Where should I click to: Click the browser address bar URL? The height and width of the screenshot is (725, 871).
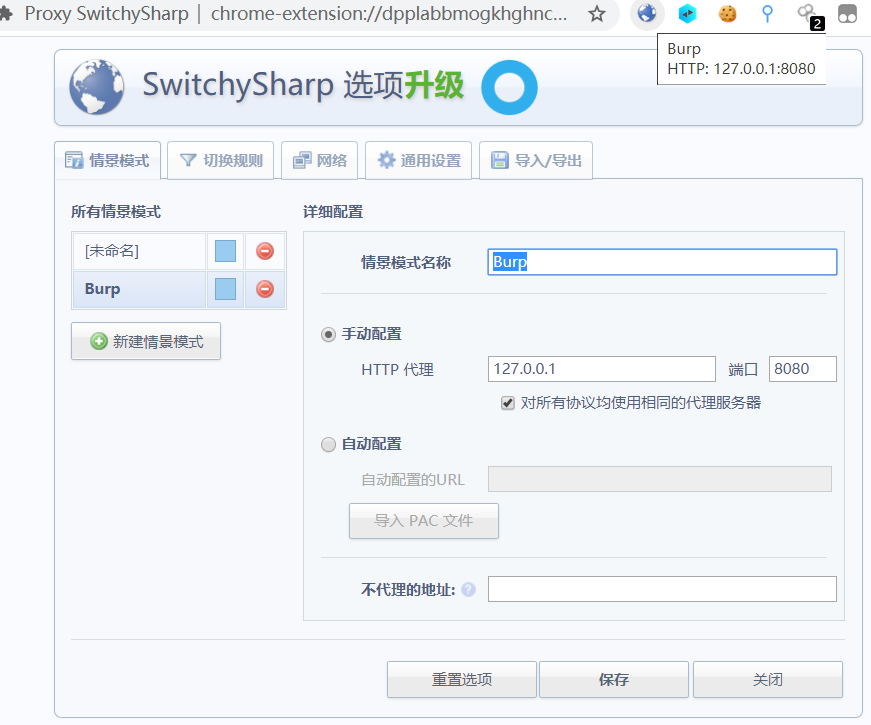click(389, 13)
